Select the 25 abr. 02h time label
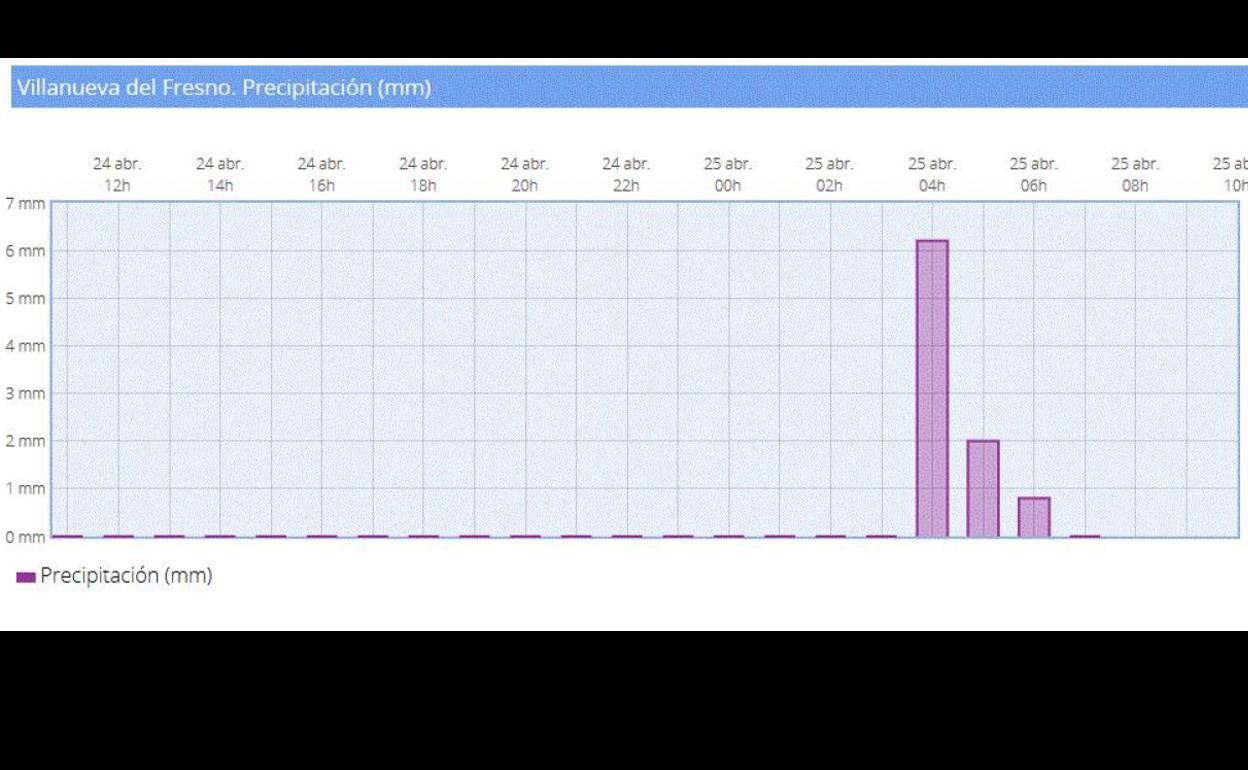The width and height of the screenshot is (1248, 770). tap(830, 175)
